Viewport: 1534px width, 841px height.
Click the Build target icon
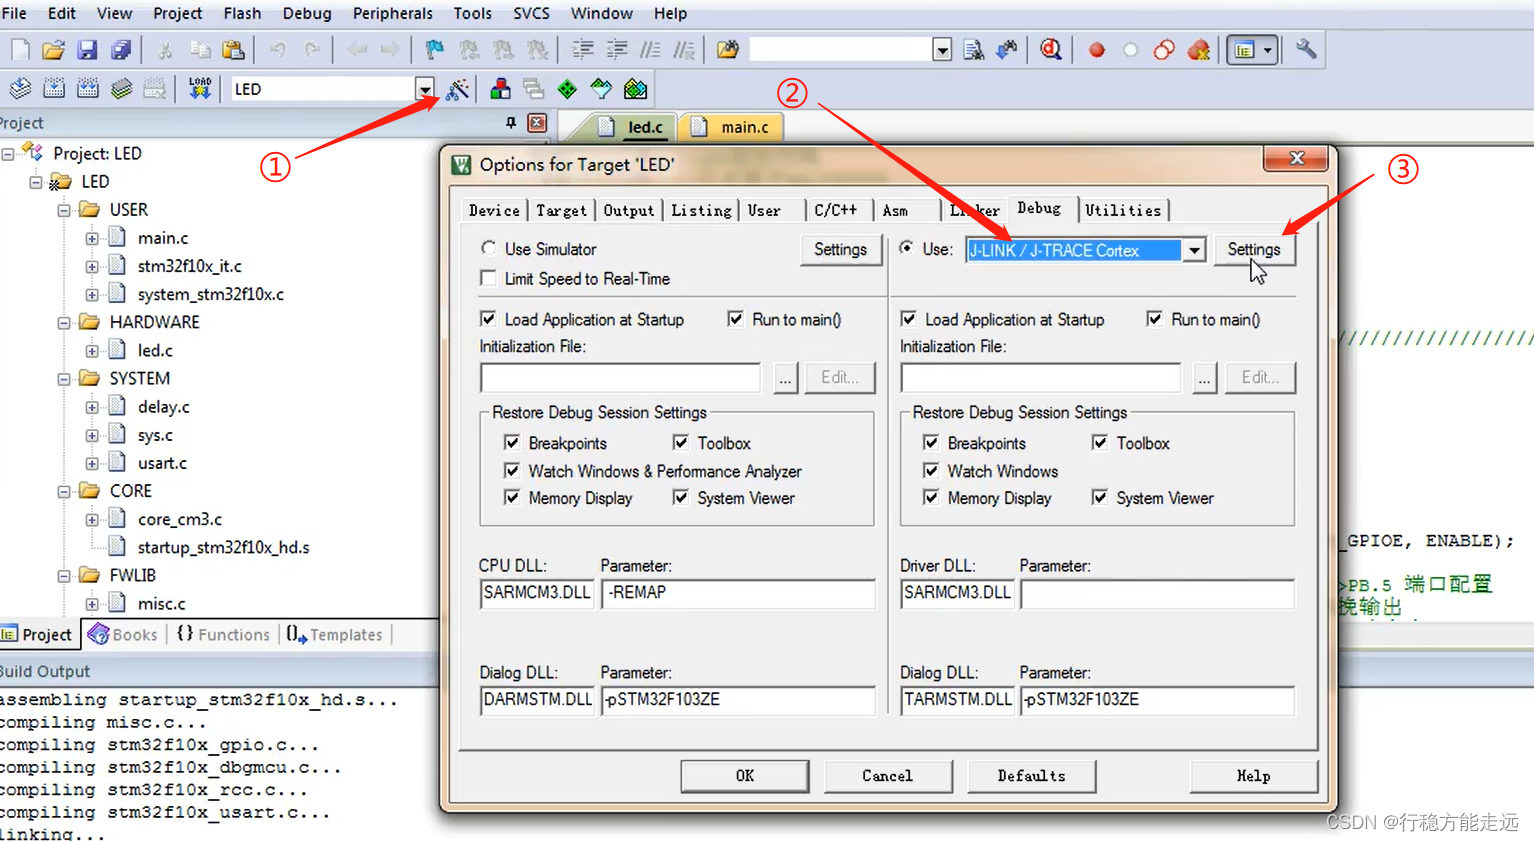[x=54, y=89]
